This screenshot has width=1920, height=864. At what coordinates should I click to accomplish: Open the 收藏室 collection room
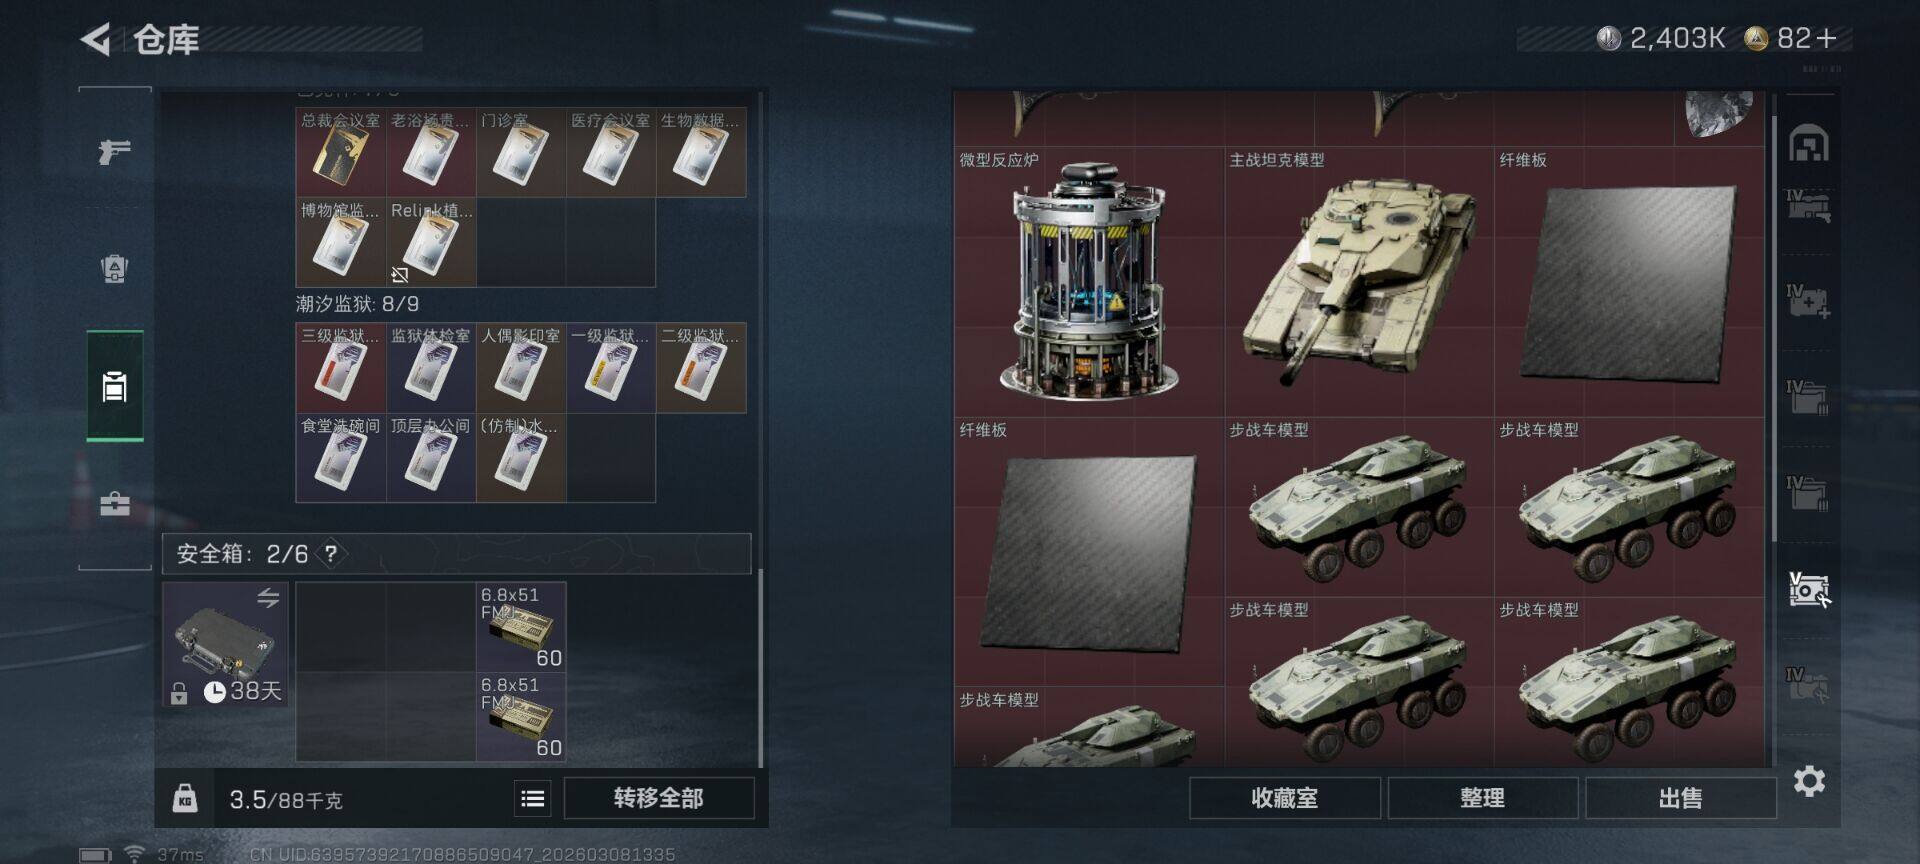(1285, 798)
